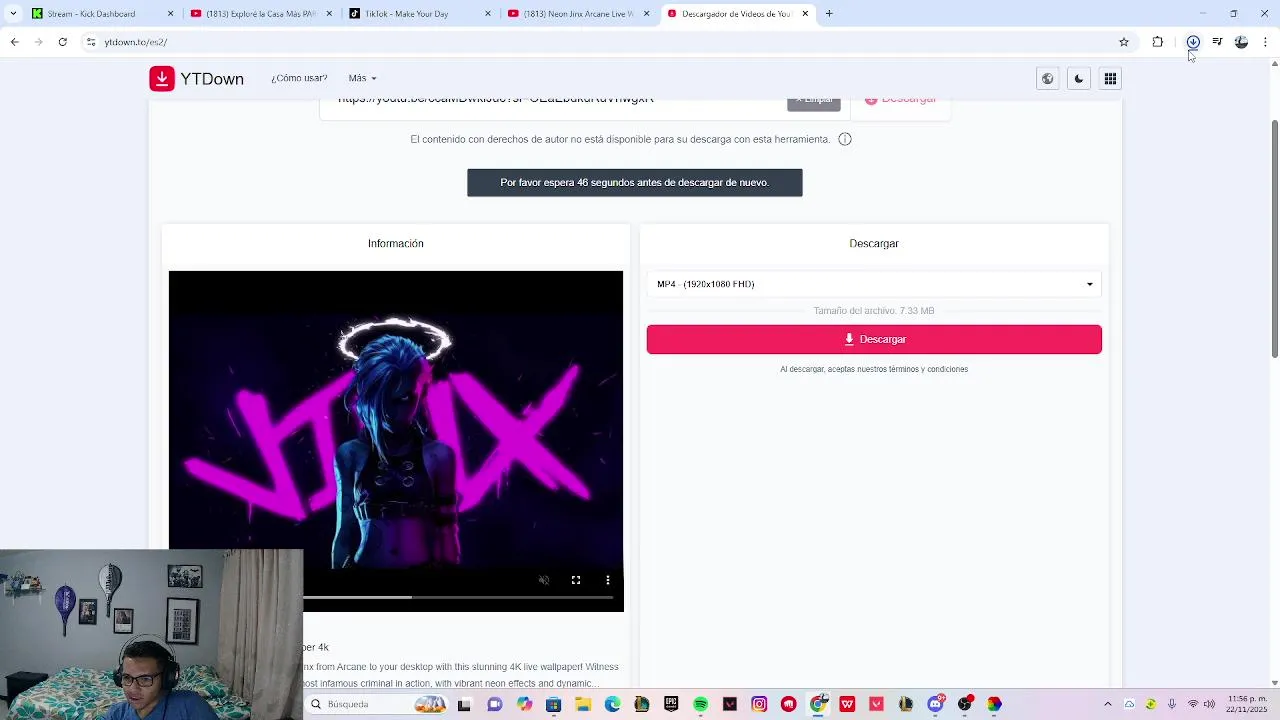Open the Chrome three-dot menu
Screen dimensions: 1280x720
(1265, 42)
